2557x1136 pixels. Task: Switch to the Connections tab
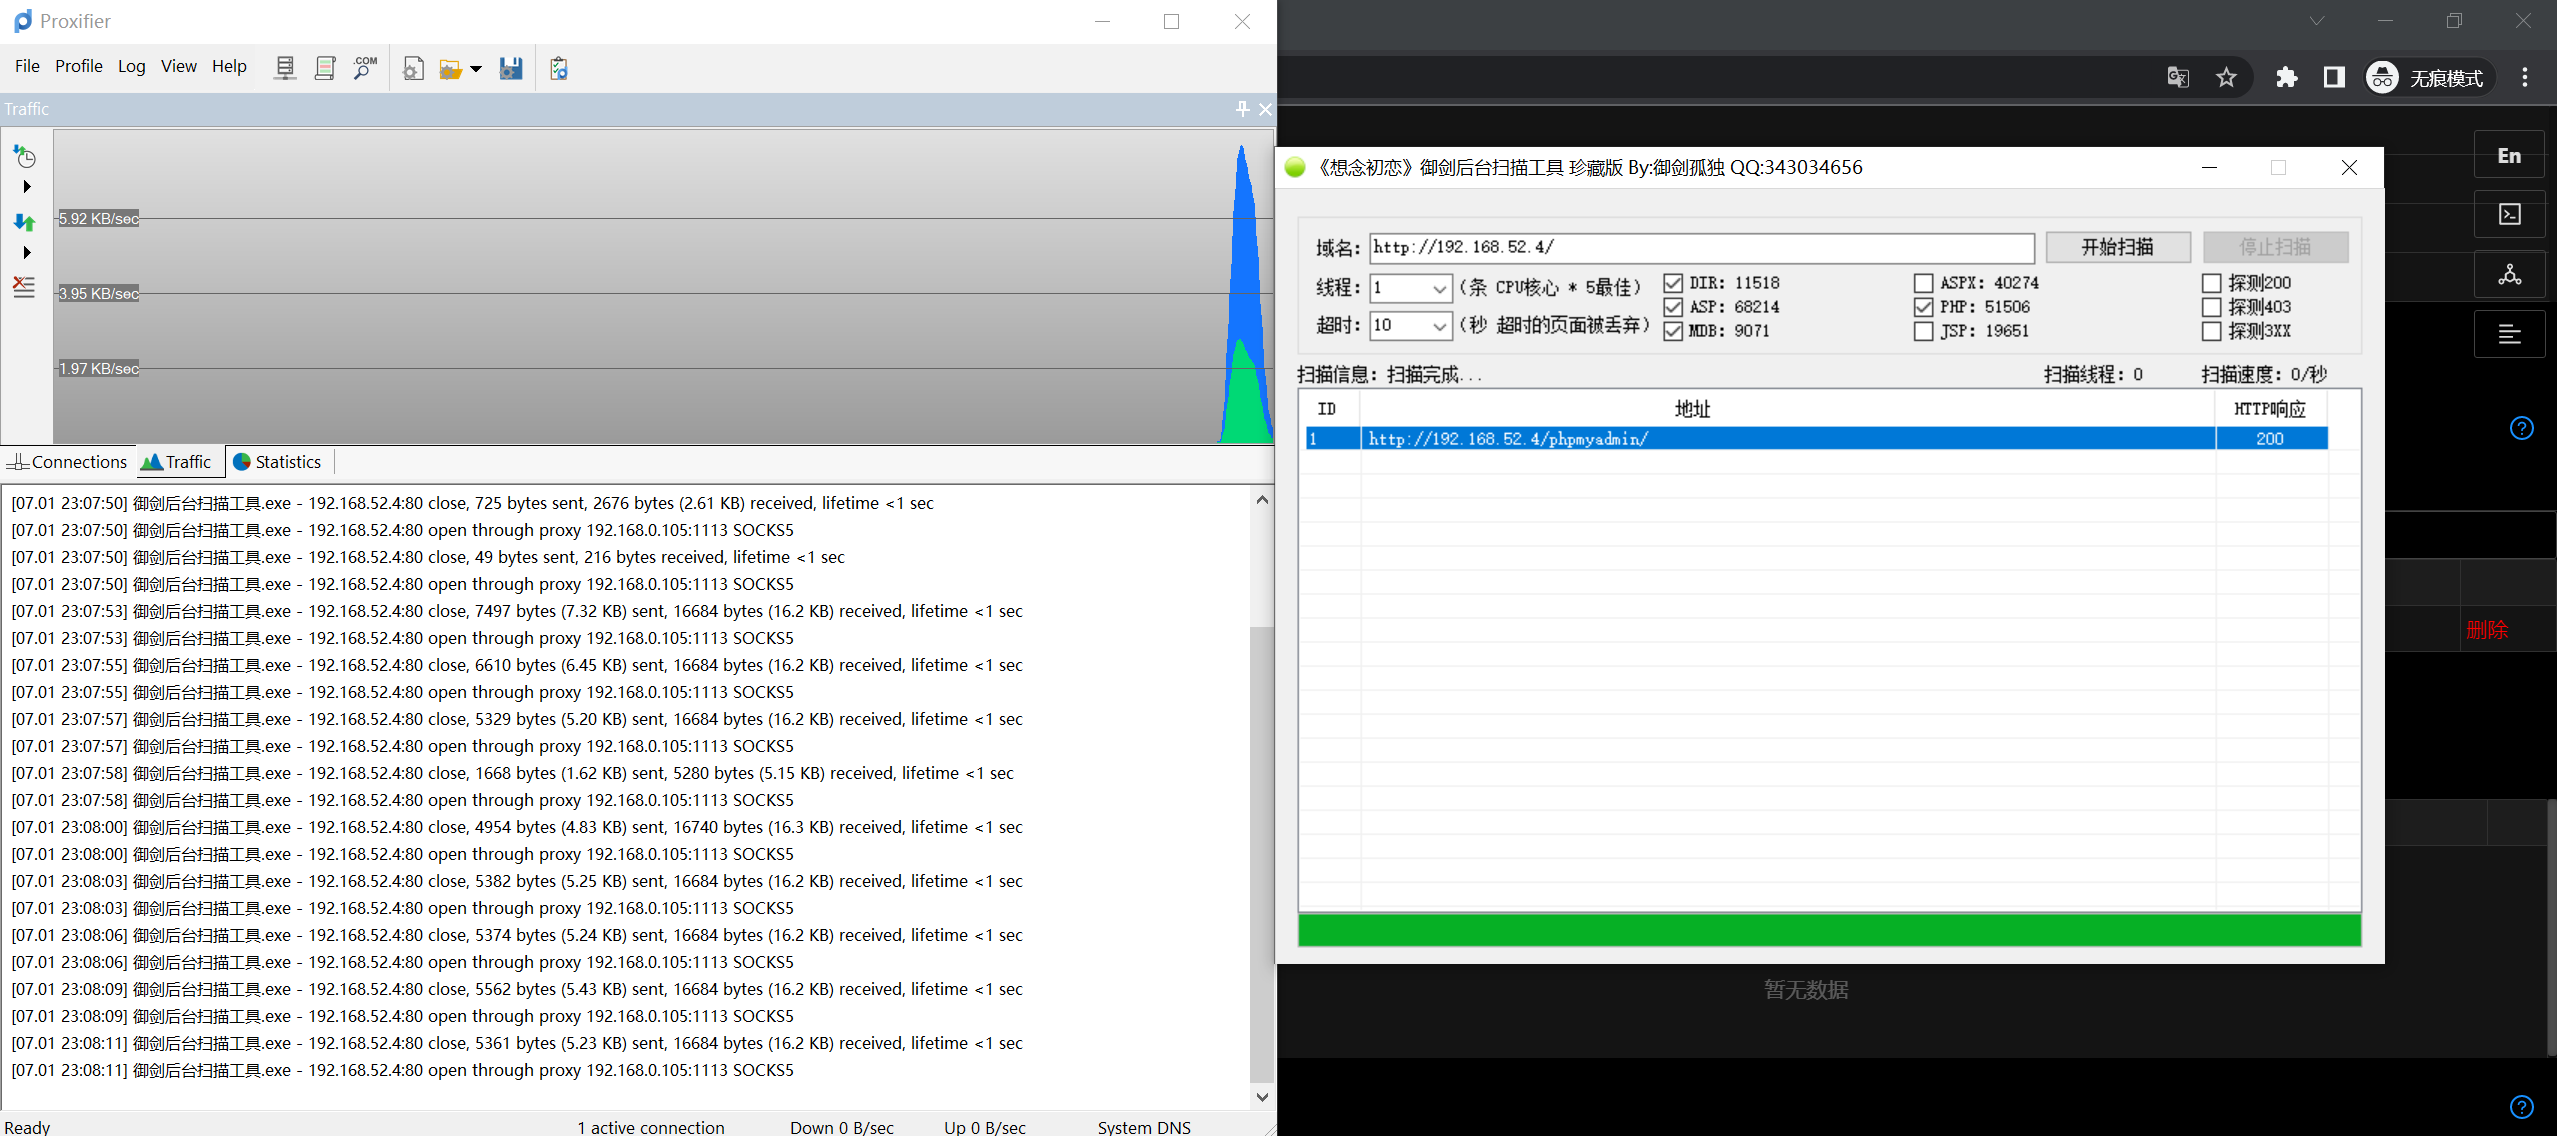coord(67,462)
